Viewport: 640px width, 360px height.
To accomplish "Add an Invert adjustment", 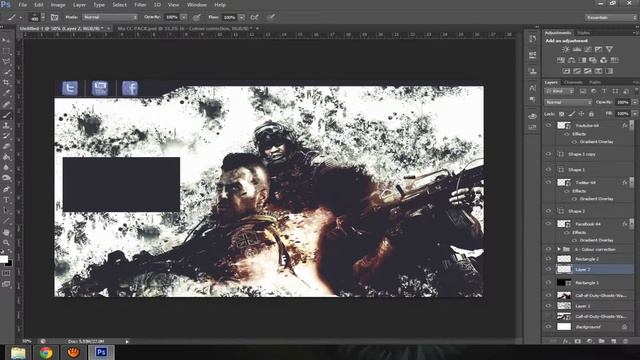I will point(566,71).
